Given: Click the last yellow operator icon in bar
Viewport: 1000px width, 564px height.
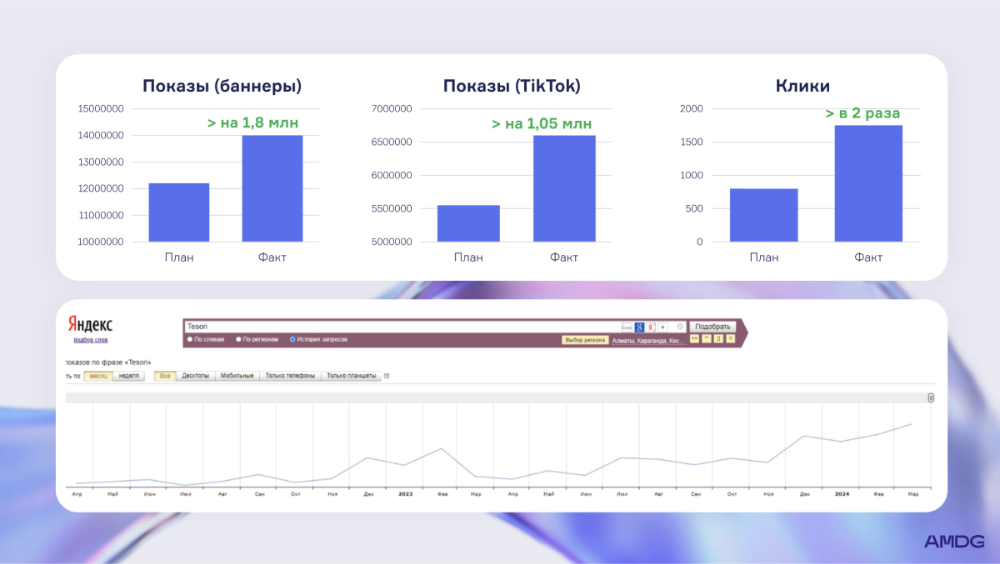Looking at the screenshot, I should click(x=730, y=339).
